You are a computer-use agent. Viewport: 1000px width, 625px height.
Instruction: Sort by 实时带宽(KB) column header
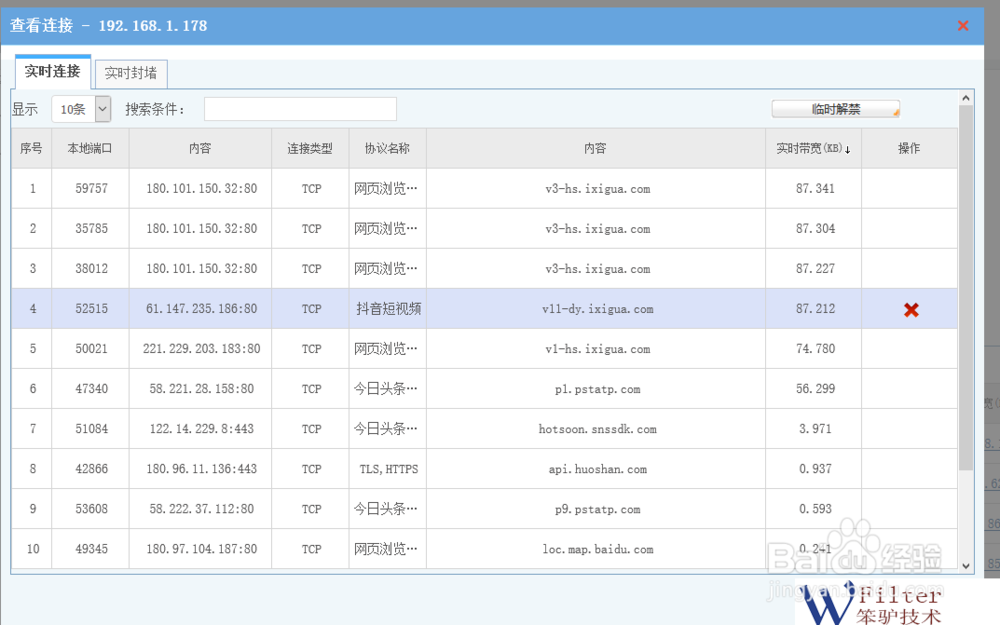(813, 149)
